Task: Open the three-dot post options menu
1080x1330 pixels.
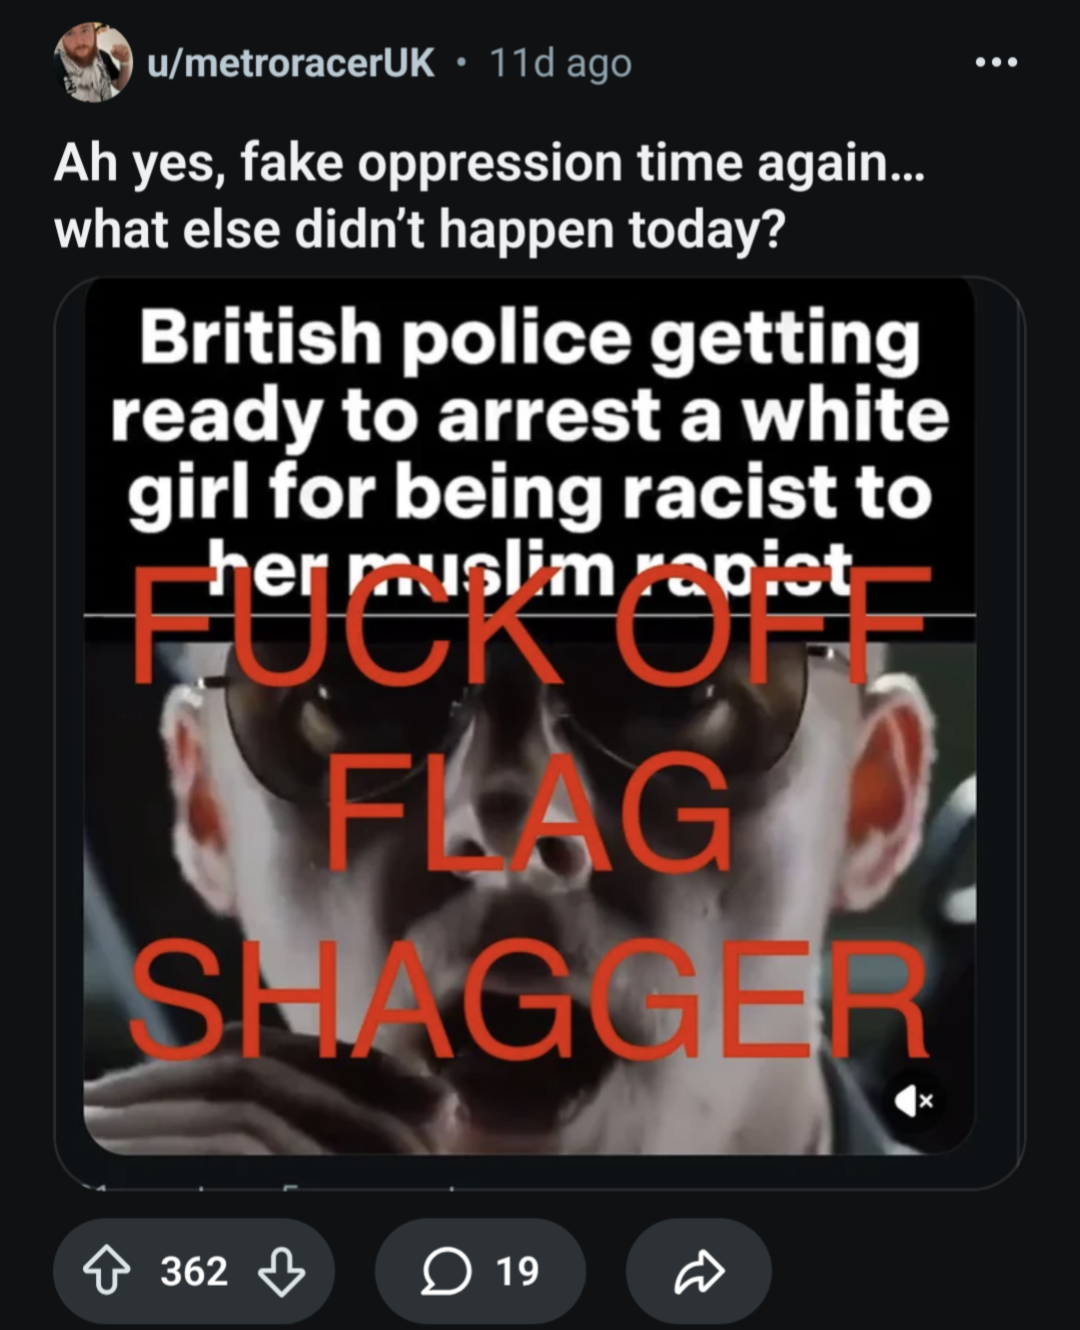Action: point(996,62)
